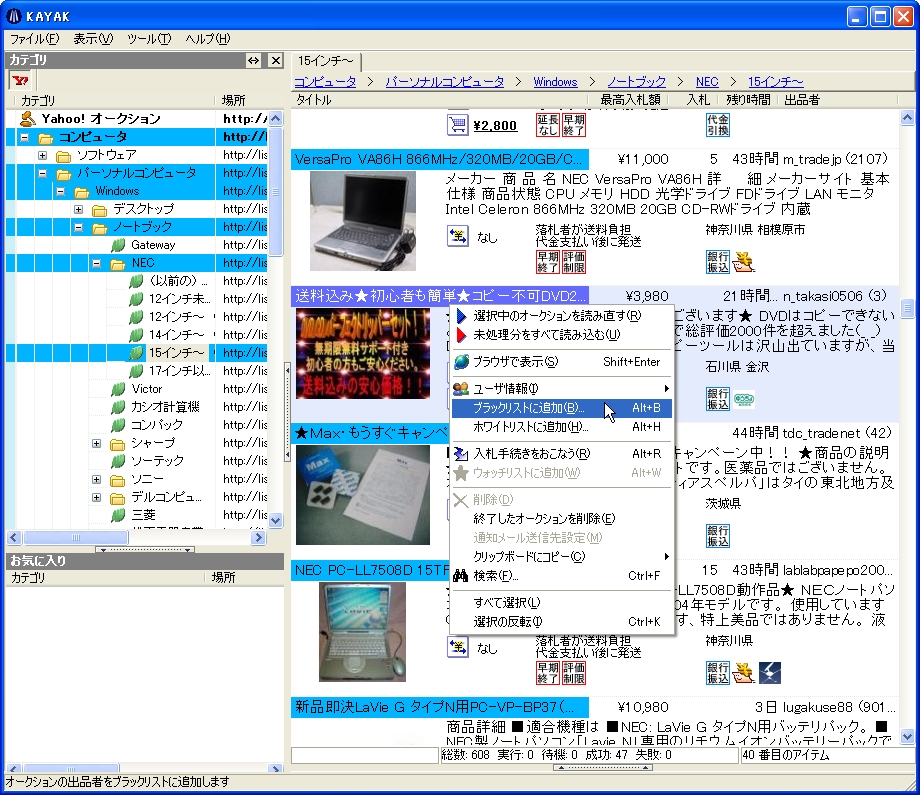The width and height of the screenshot is (920, 795).
Task: Click the 延長なし icon in the top listing
Action: [x=547, y=125]
